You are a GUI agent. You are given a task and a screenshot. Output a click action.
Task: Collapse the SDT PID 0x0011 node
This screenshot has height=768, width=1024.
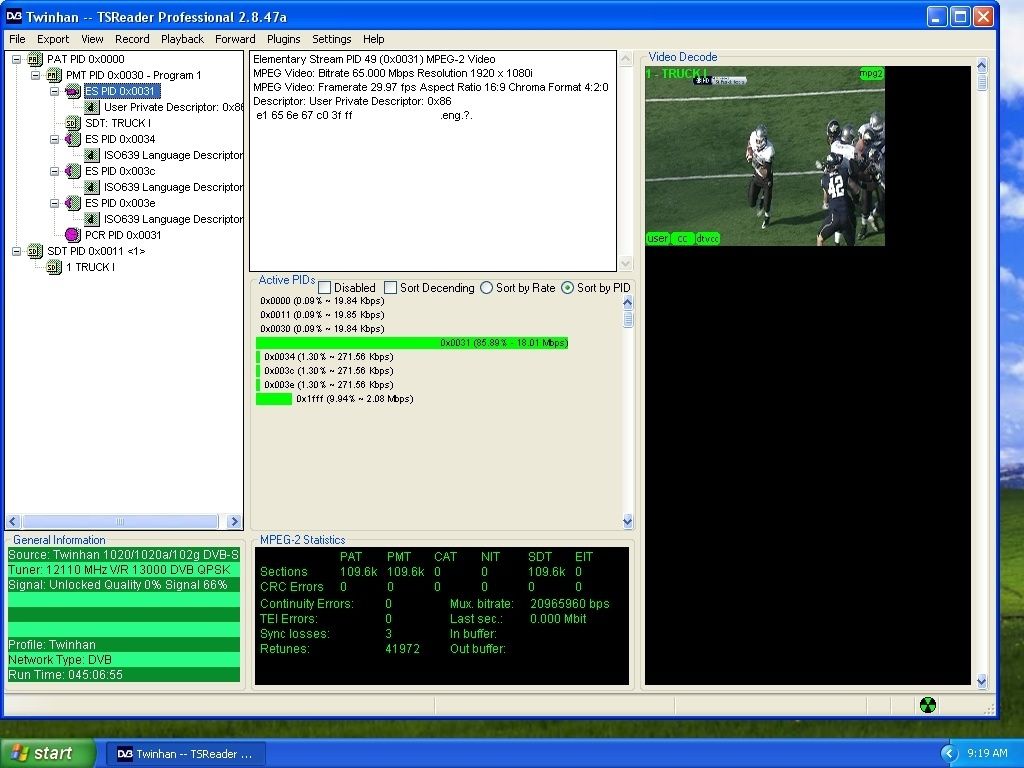tap(16, 251)
